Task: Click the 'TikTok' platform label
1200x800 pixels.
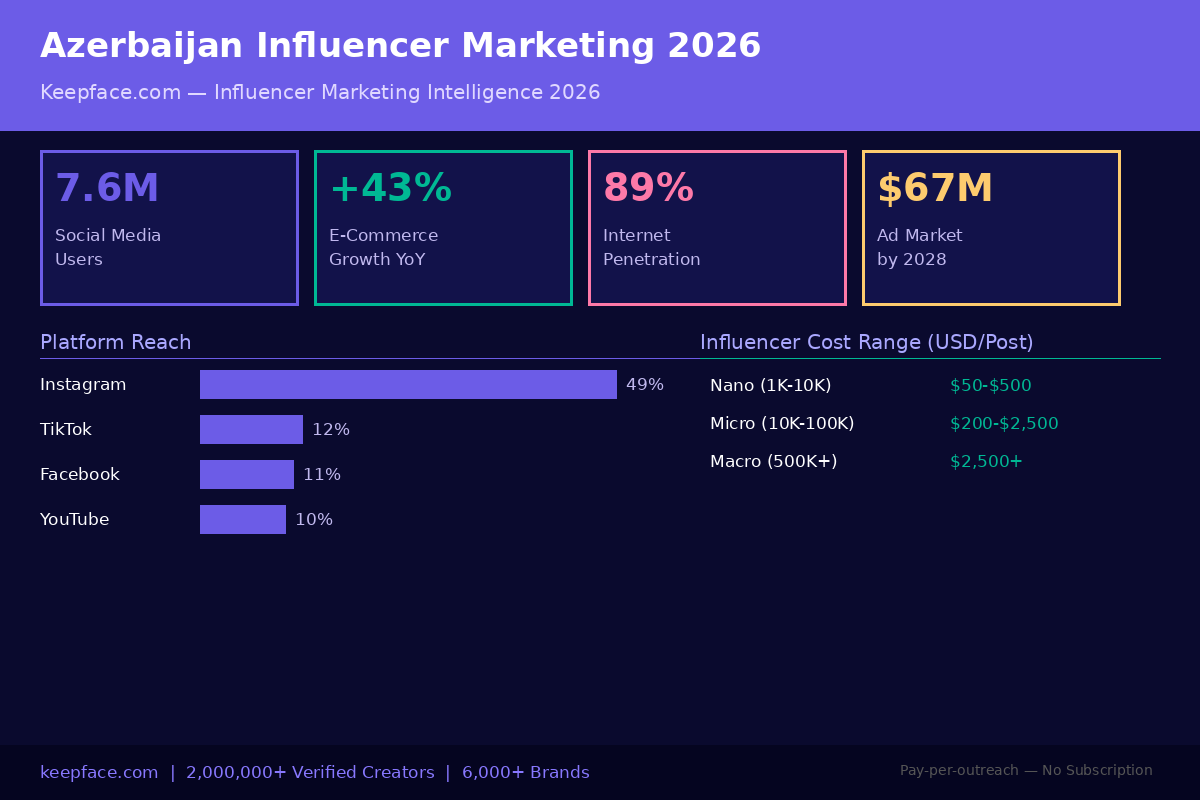Action: point(66,430)
